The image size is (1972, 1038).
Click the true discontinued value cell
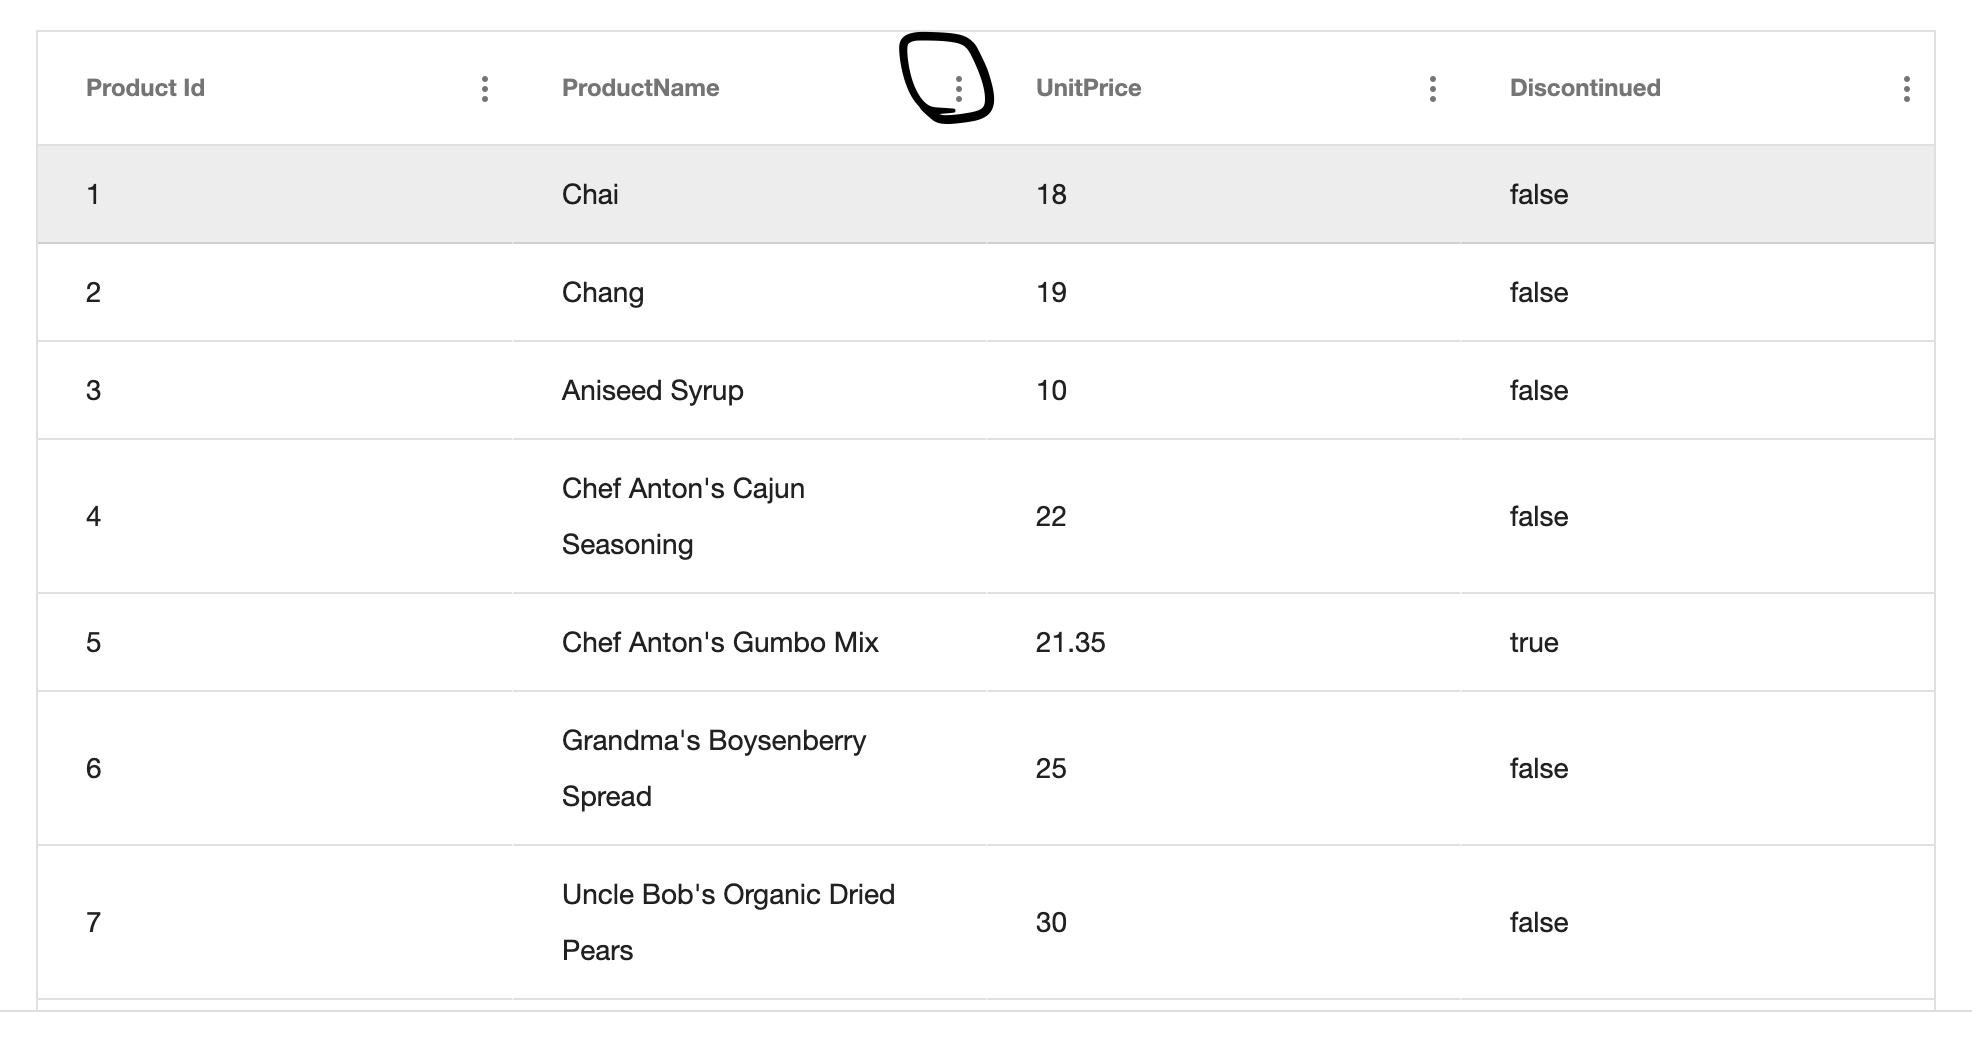(x=1534, y=642)
